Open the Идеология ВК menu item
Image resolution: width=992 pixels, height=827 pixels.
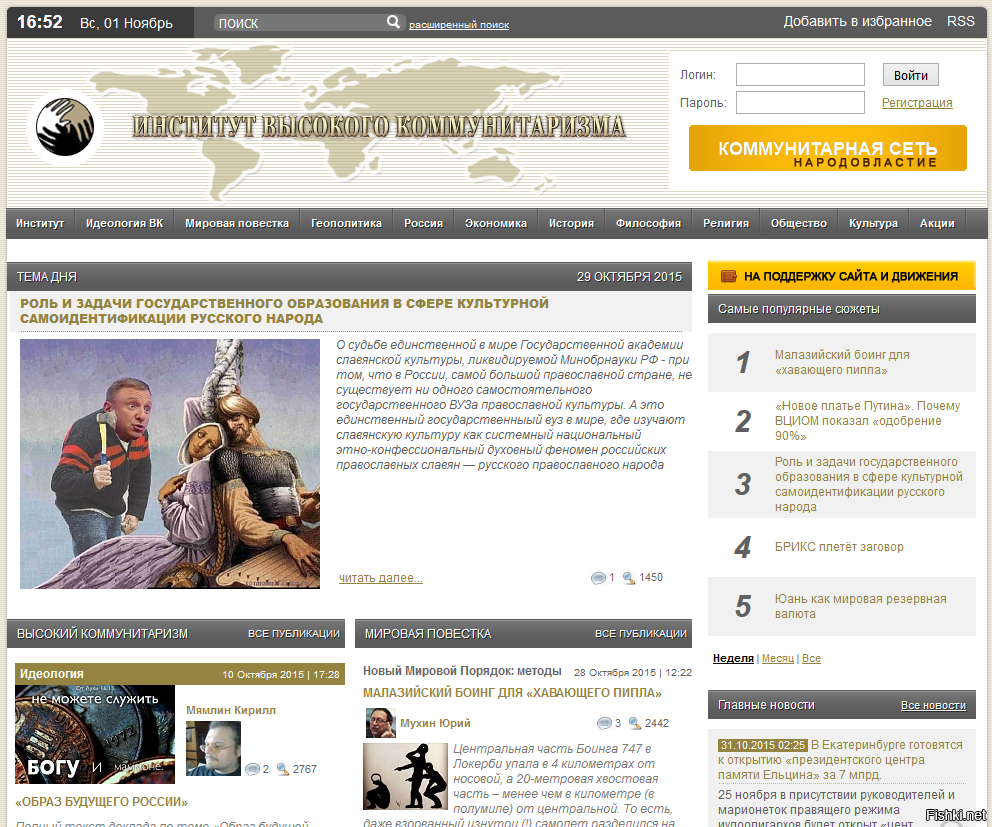click(x=124, y=223)
